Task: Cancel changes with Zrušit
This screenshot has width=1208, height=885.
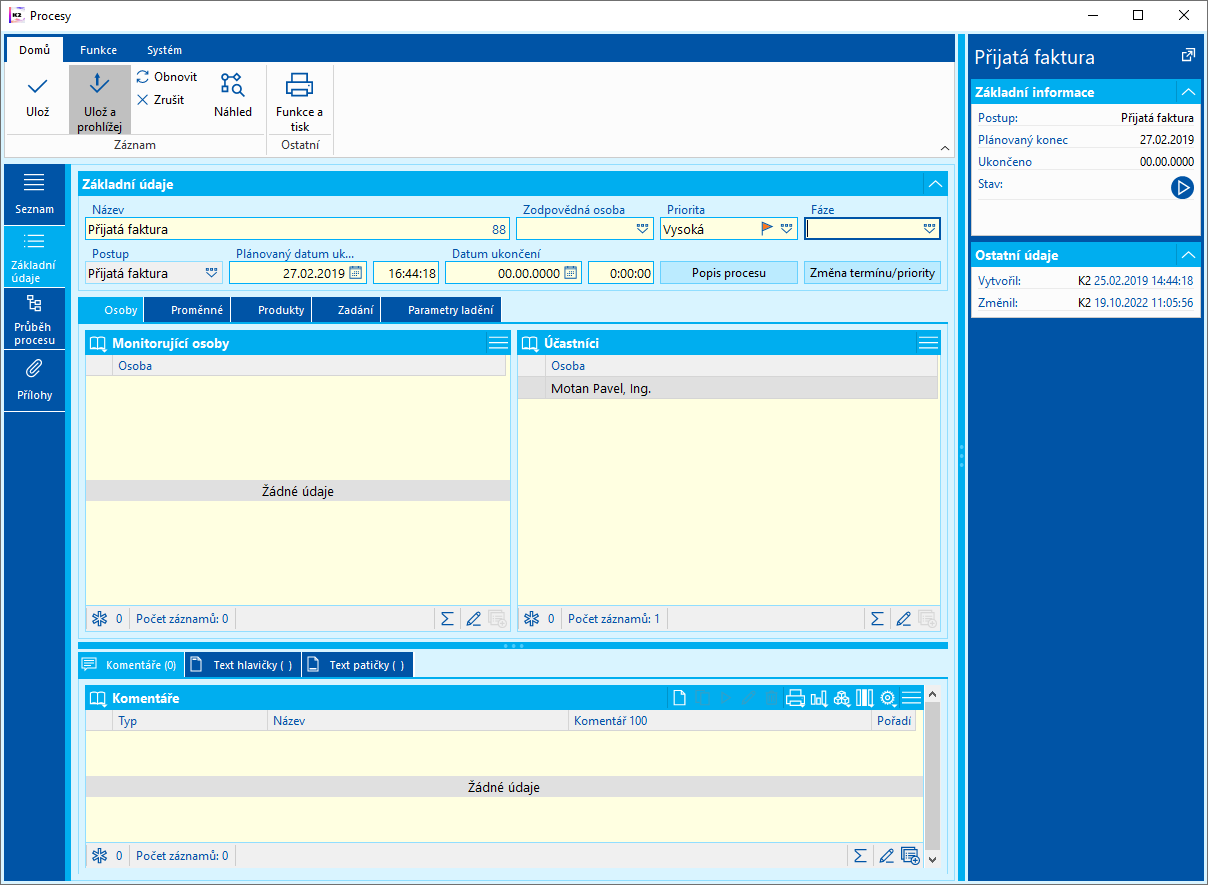Action: coord(161,100)
